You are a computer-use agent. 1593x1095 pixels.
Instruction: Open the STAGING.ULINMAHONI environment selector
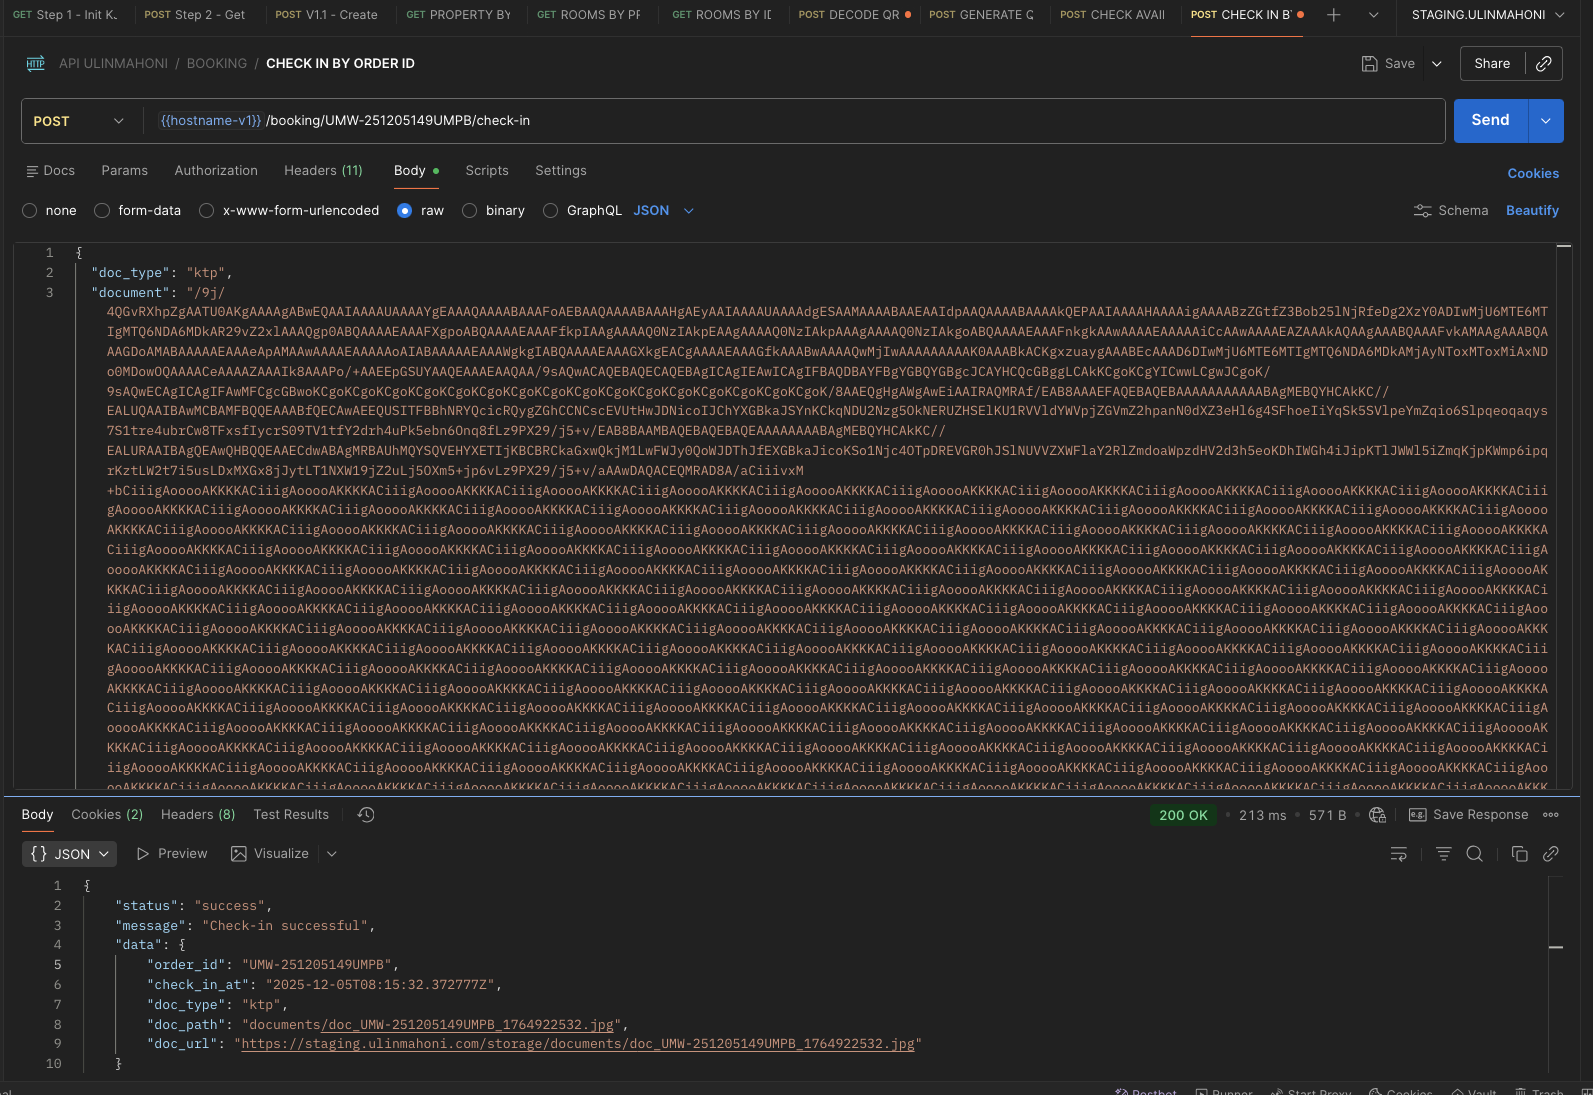coord(1487,15)
